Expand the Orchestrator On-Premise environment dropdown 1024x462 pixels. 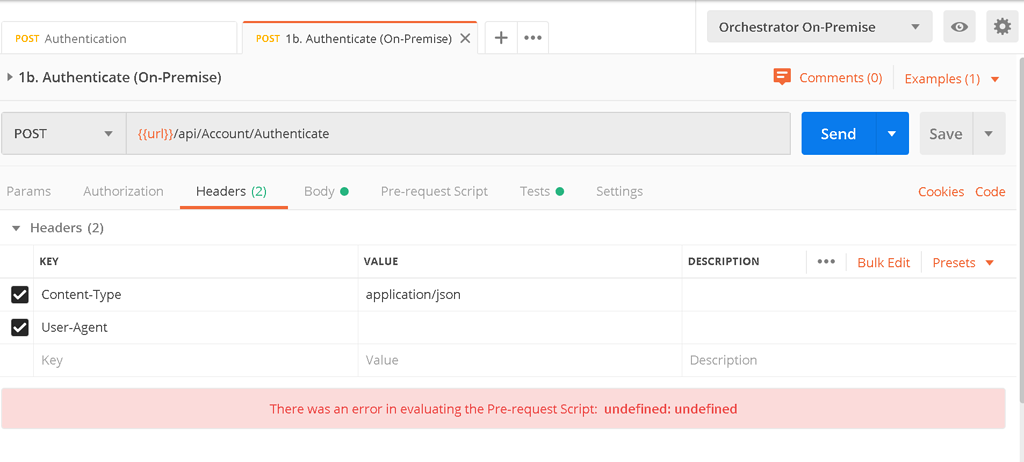point(819,27)
